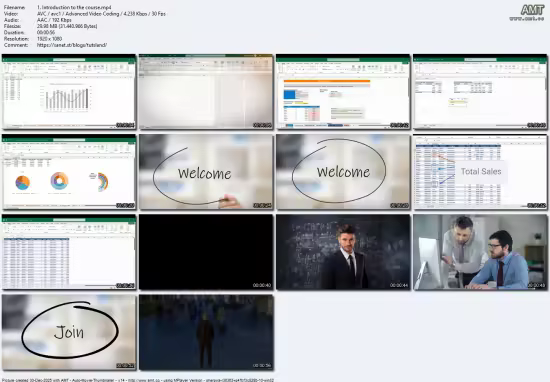Click the 'Comment:' label in the header
550x382 pixels.
pyautogui.click(x=16, y=45)
